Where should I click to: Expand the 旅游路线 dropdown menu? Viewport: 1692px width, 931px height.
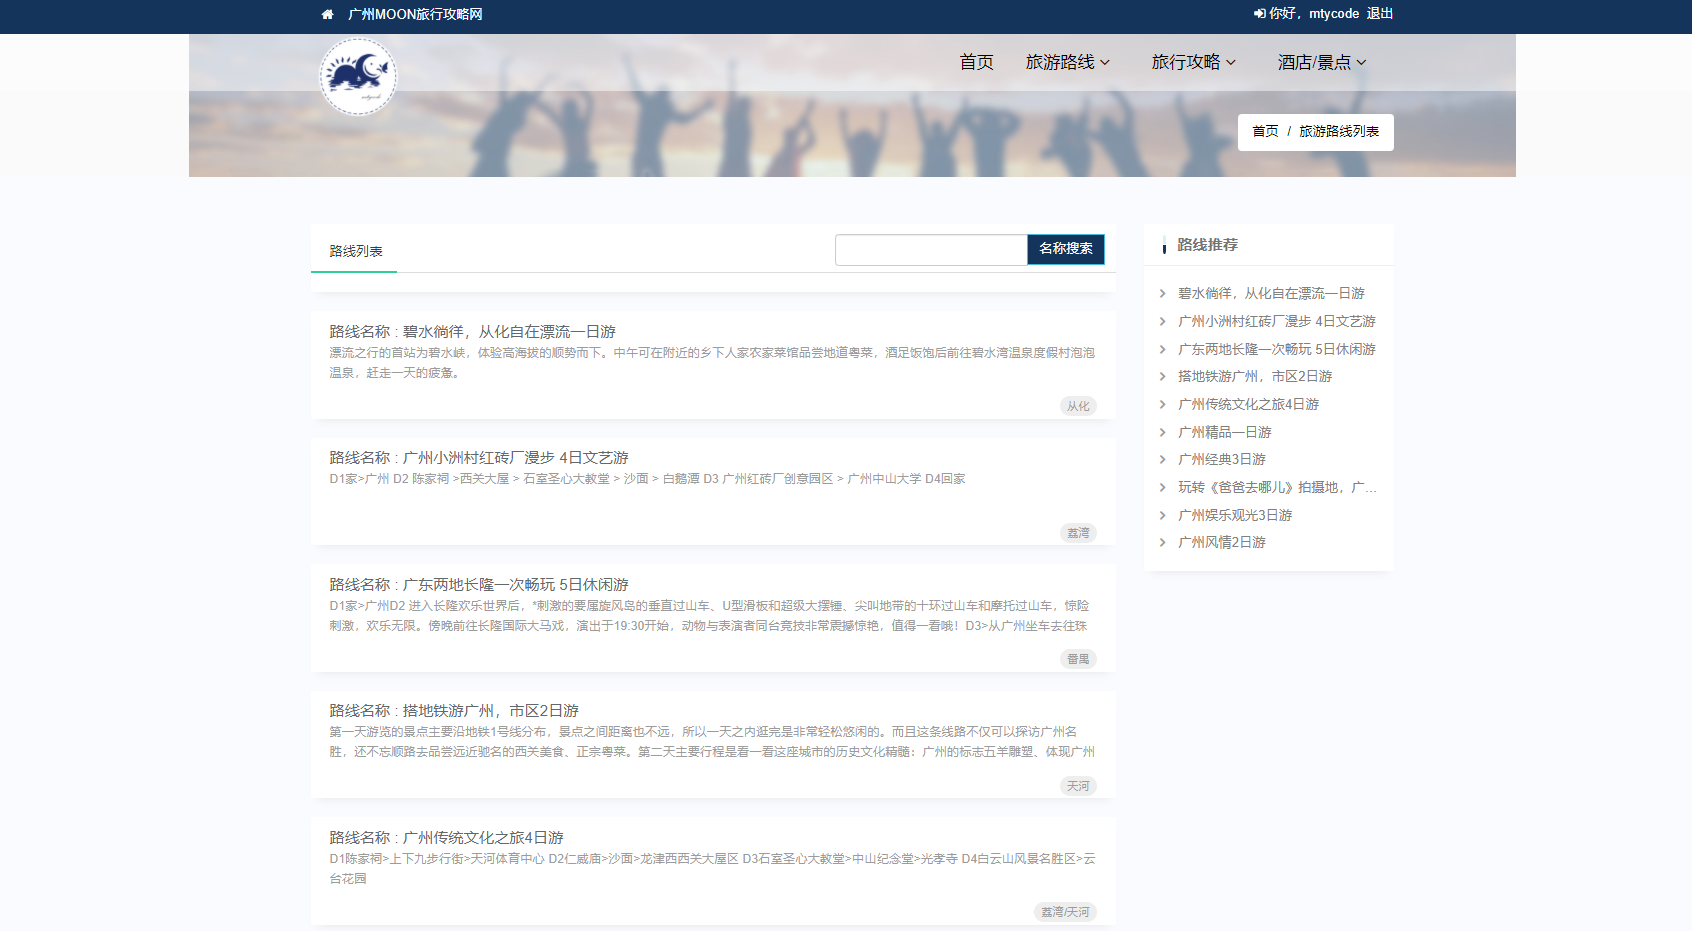(1068, 62)
